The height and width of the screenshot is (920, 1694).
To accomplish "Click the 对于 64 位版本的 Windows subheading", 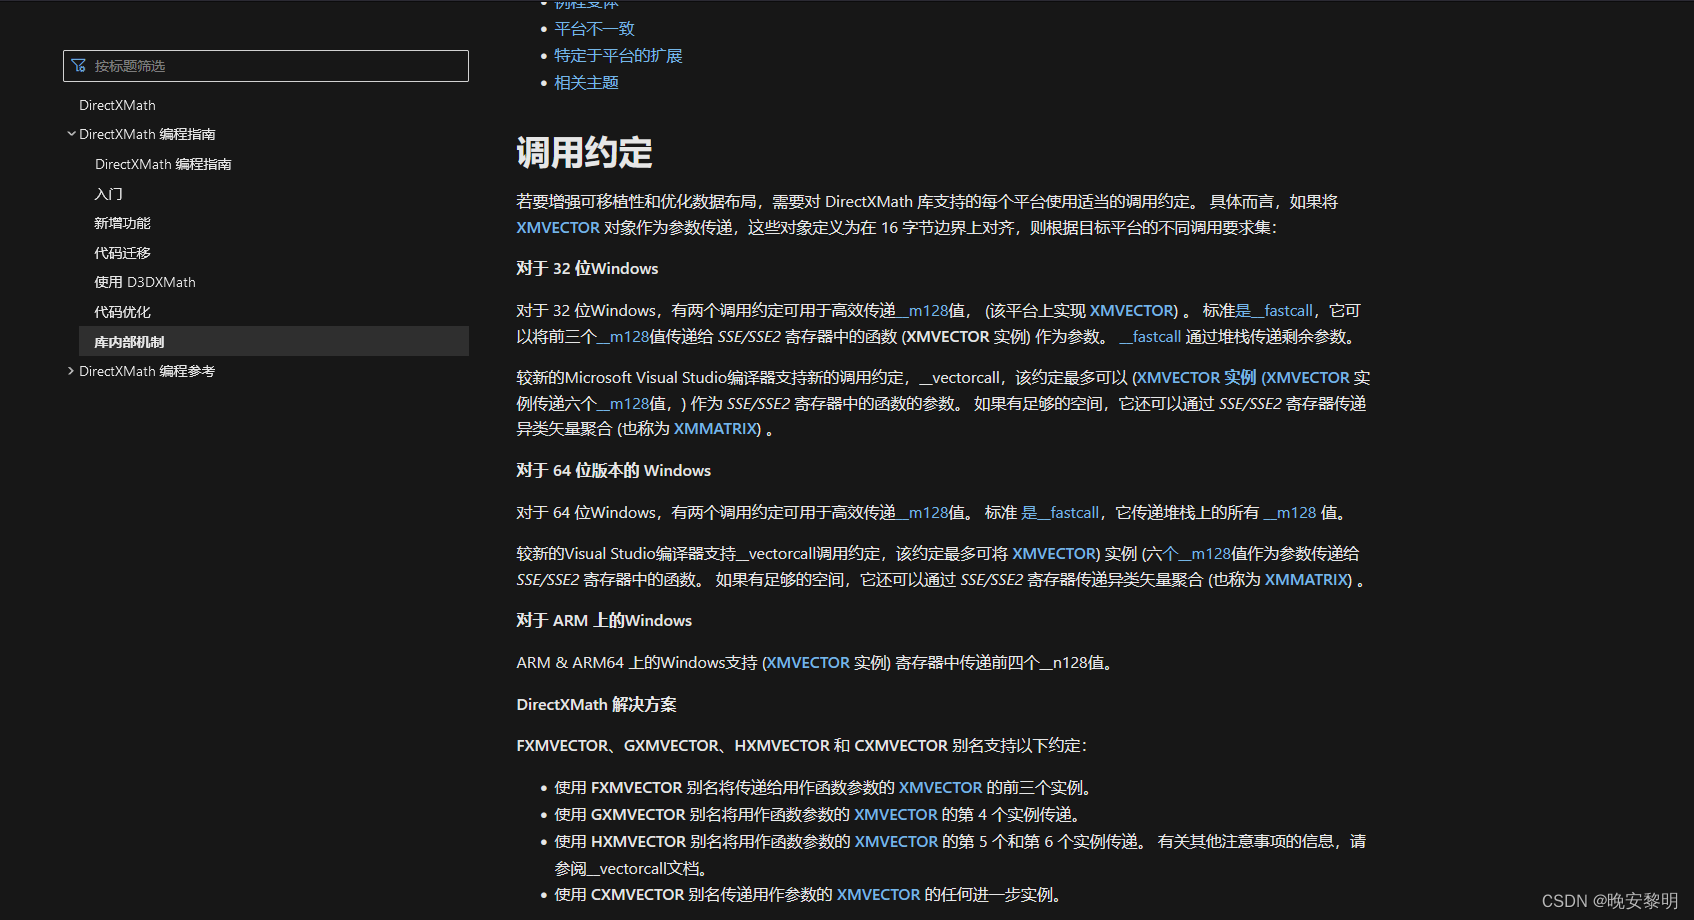I will pos(613,471).
